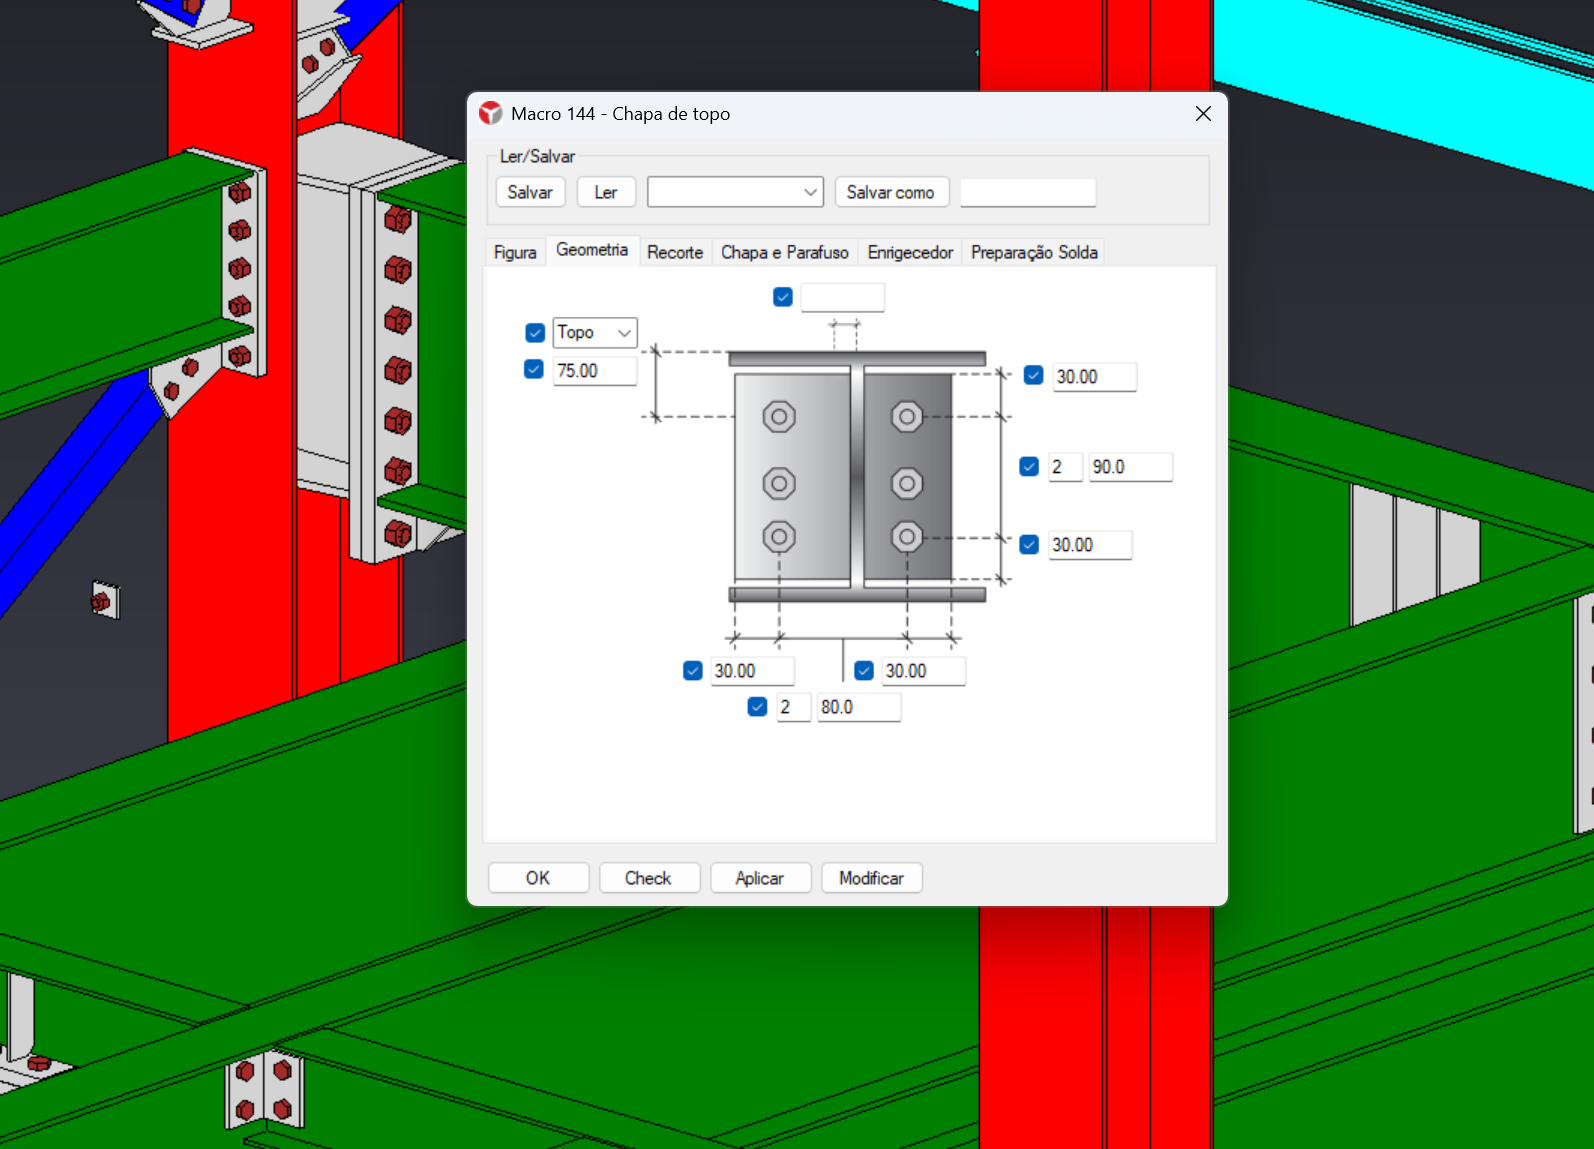Click the Check button
This screenshot has width=1594, height=1149.
click(x=648, y=878)
